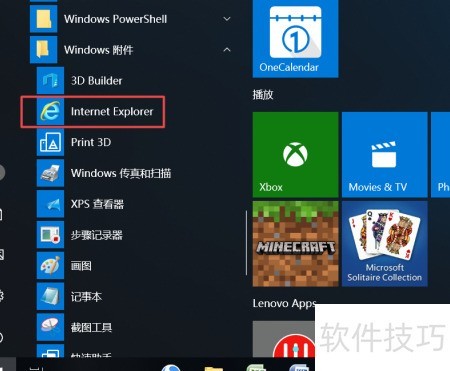Open the 截图工具 snipping tool icon
450x371 pixels.
[x=50, y=327]
